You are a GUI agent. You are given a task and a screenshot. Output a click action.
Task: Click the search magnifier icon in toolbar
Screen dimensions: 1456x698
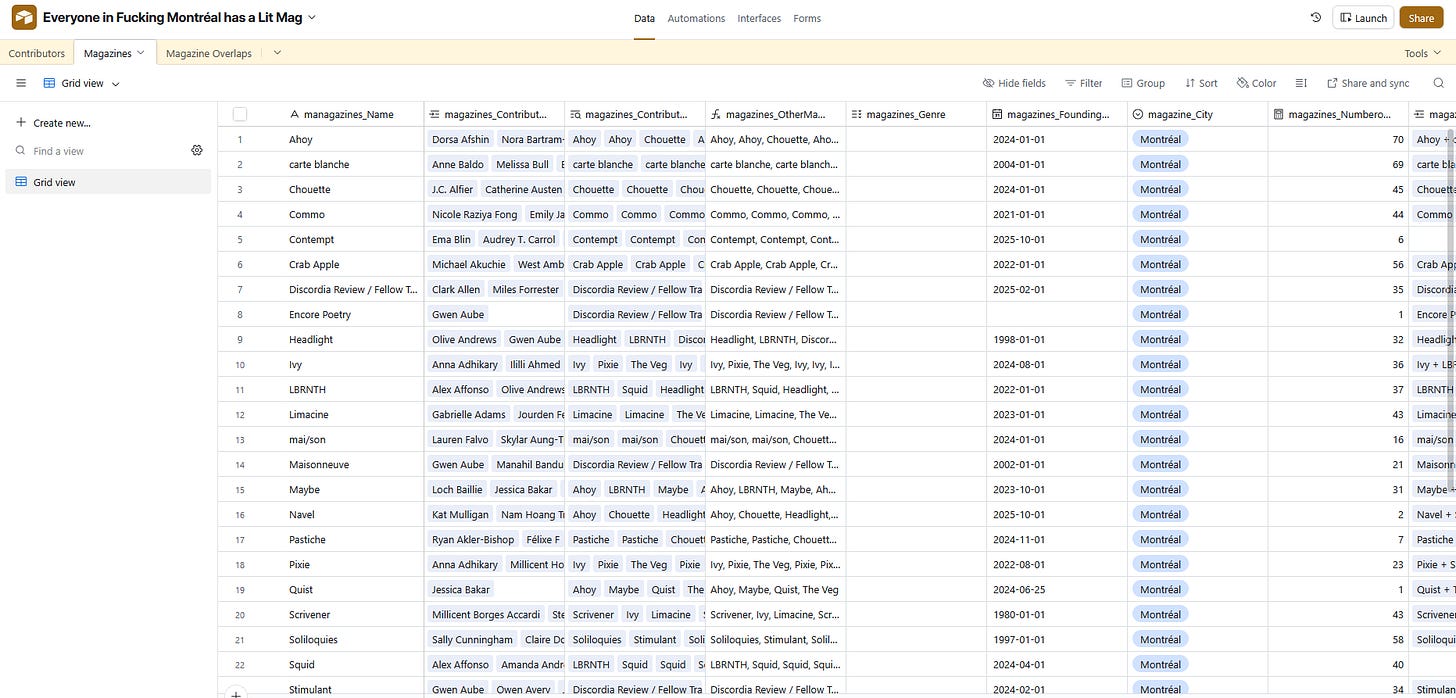[1439, 83]
